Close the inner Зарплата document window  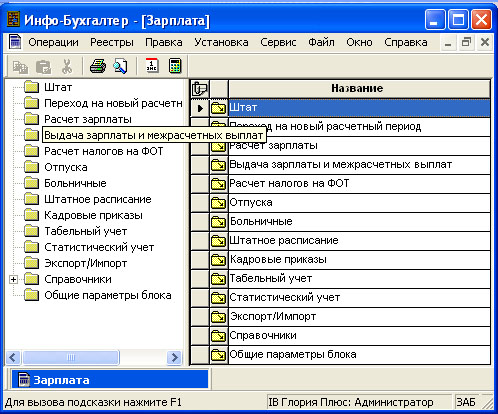485,43
